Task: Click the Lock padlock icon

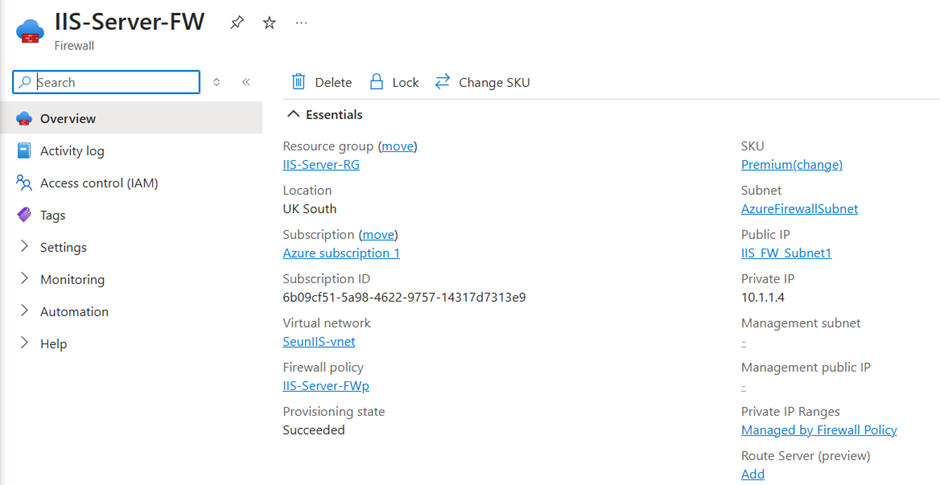Action: [x=377, y=82]
